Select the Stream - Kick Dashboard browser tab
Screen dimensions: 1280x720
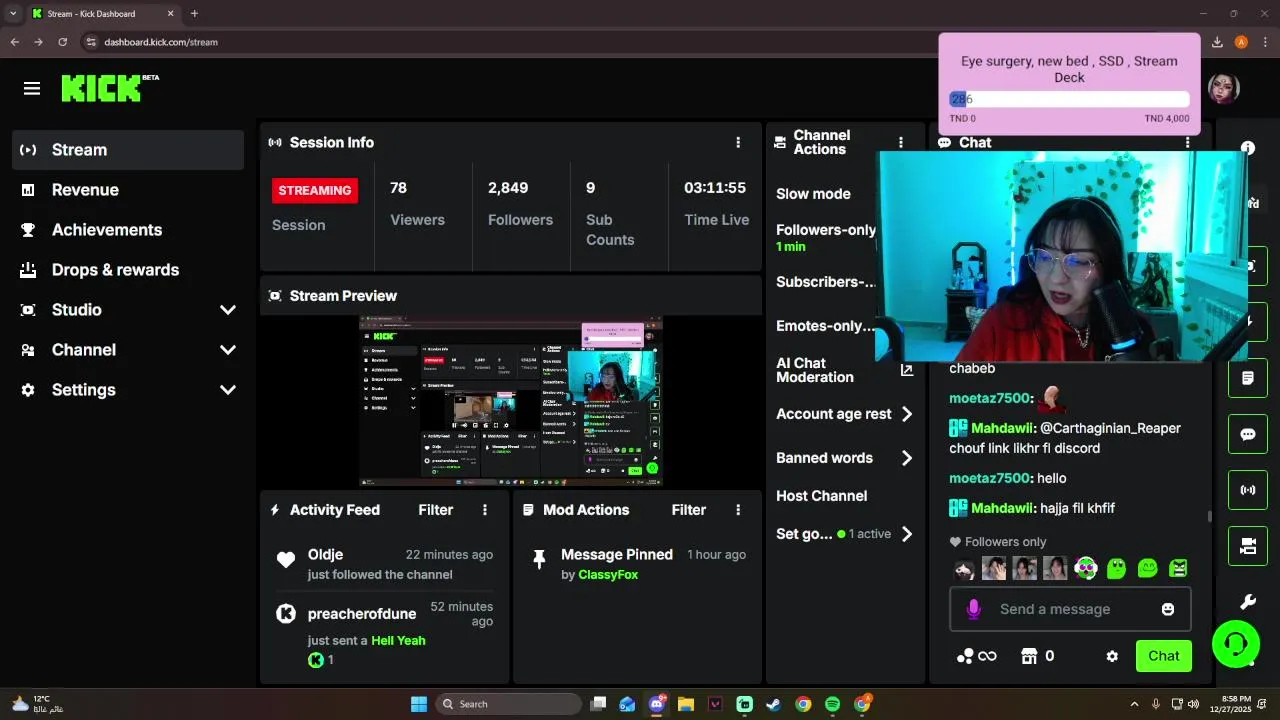tap(103, 14)
